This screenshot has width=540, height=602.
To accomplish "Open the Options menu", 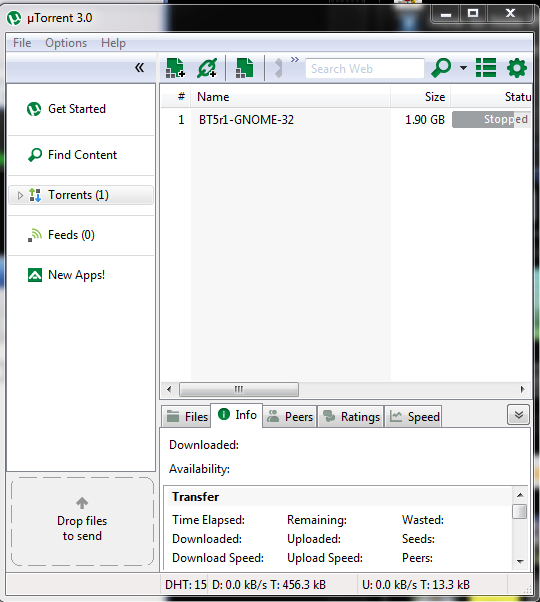I will click(x=66, y=43).
